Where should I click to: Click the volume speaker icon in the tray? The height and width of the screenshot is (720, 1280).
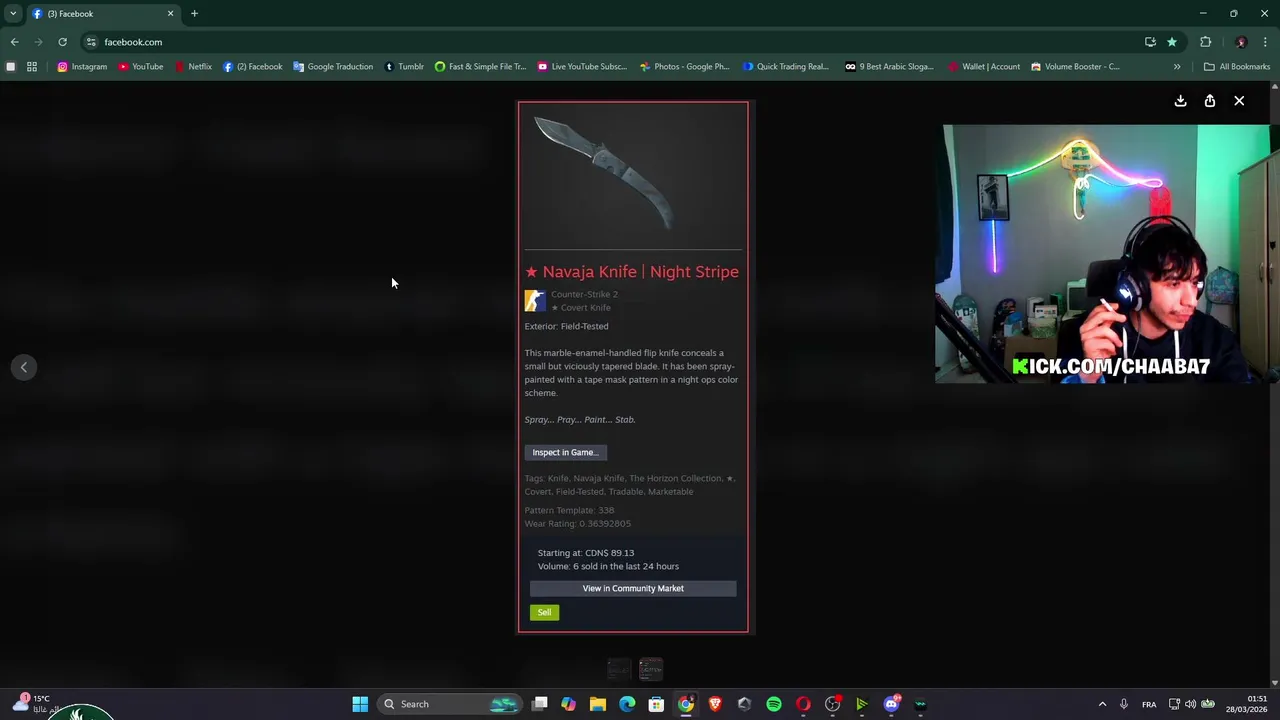click(x=1190, y=704)
